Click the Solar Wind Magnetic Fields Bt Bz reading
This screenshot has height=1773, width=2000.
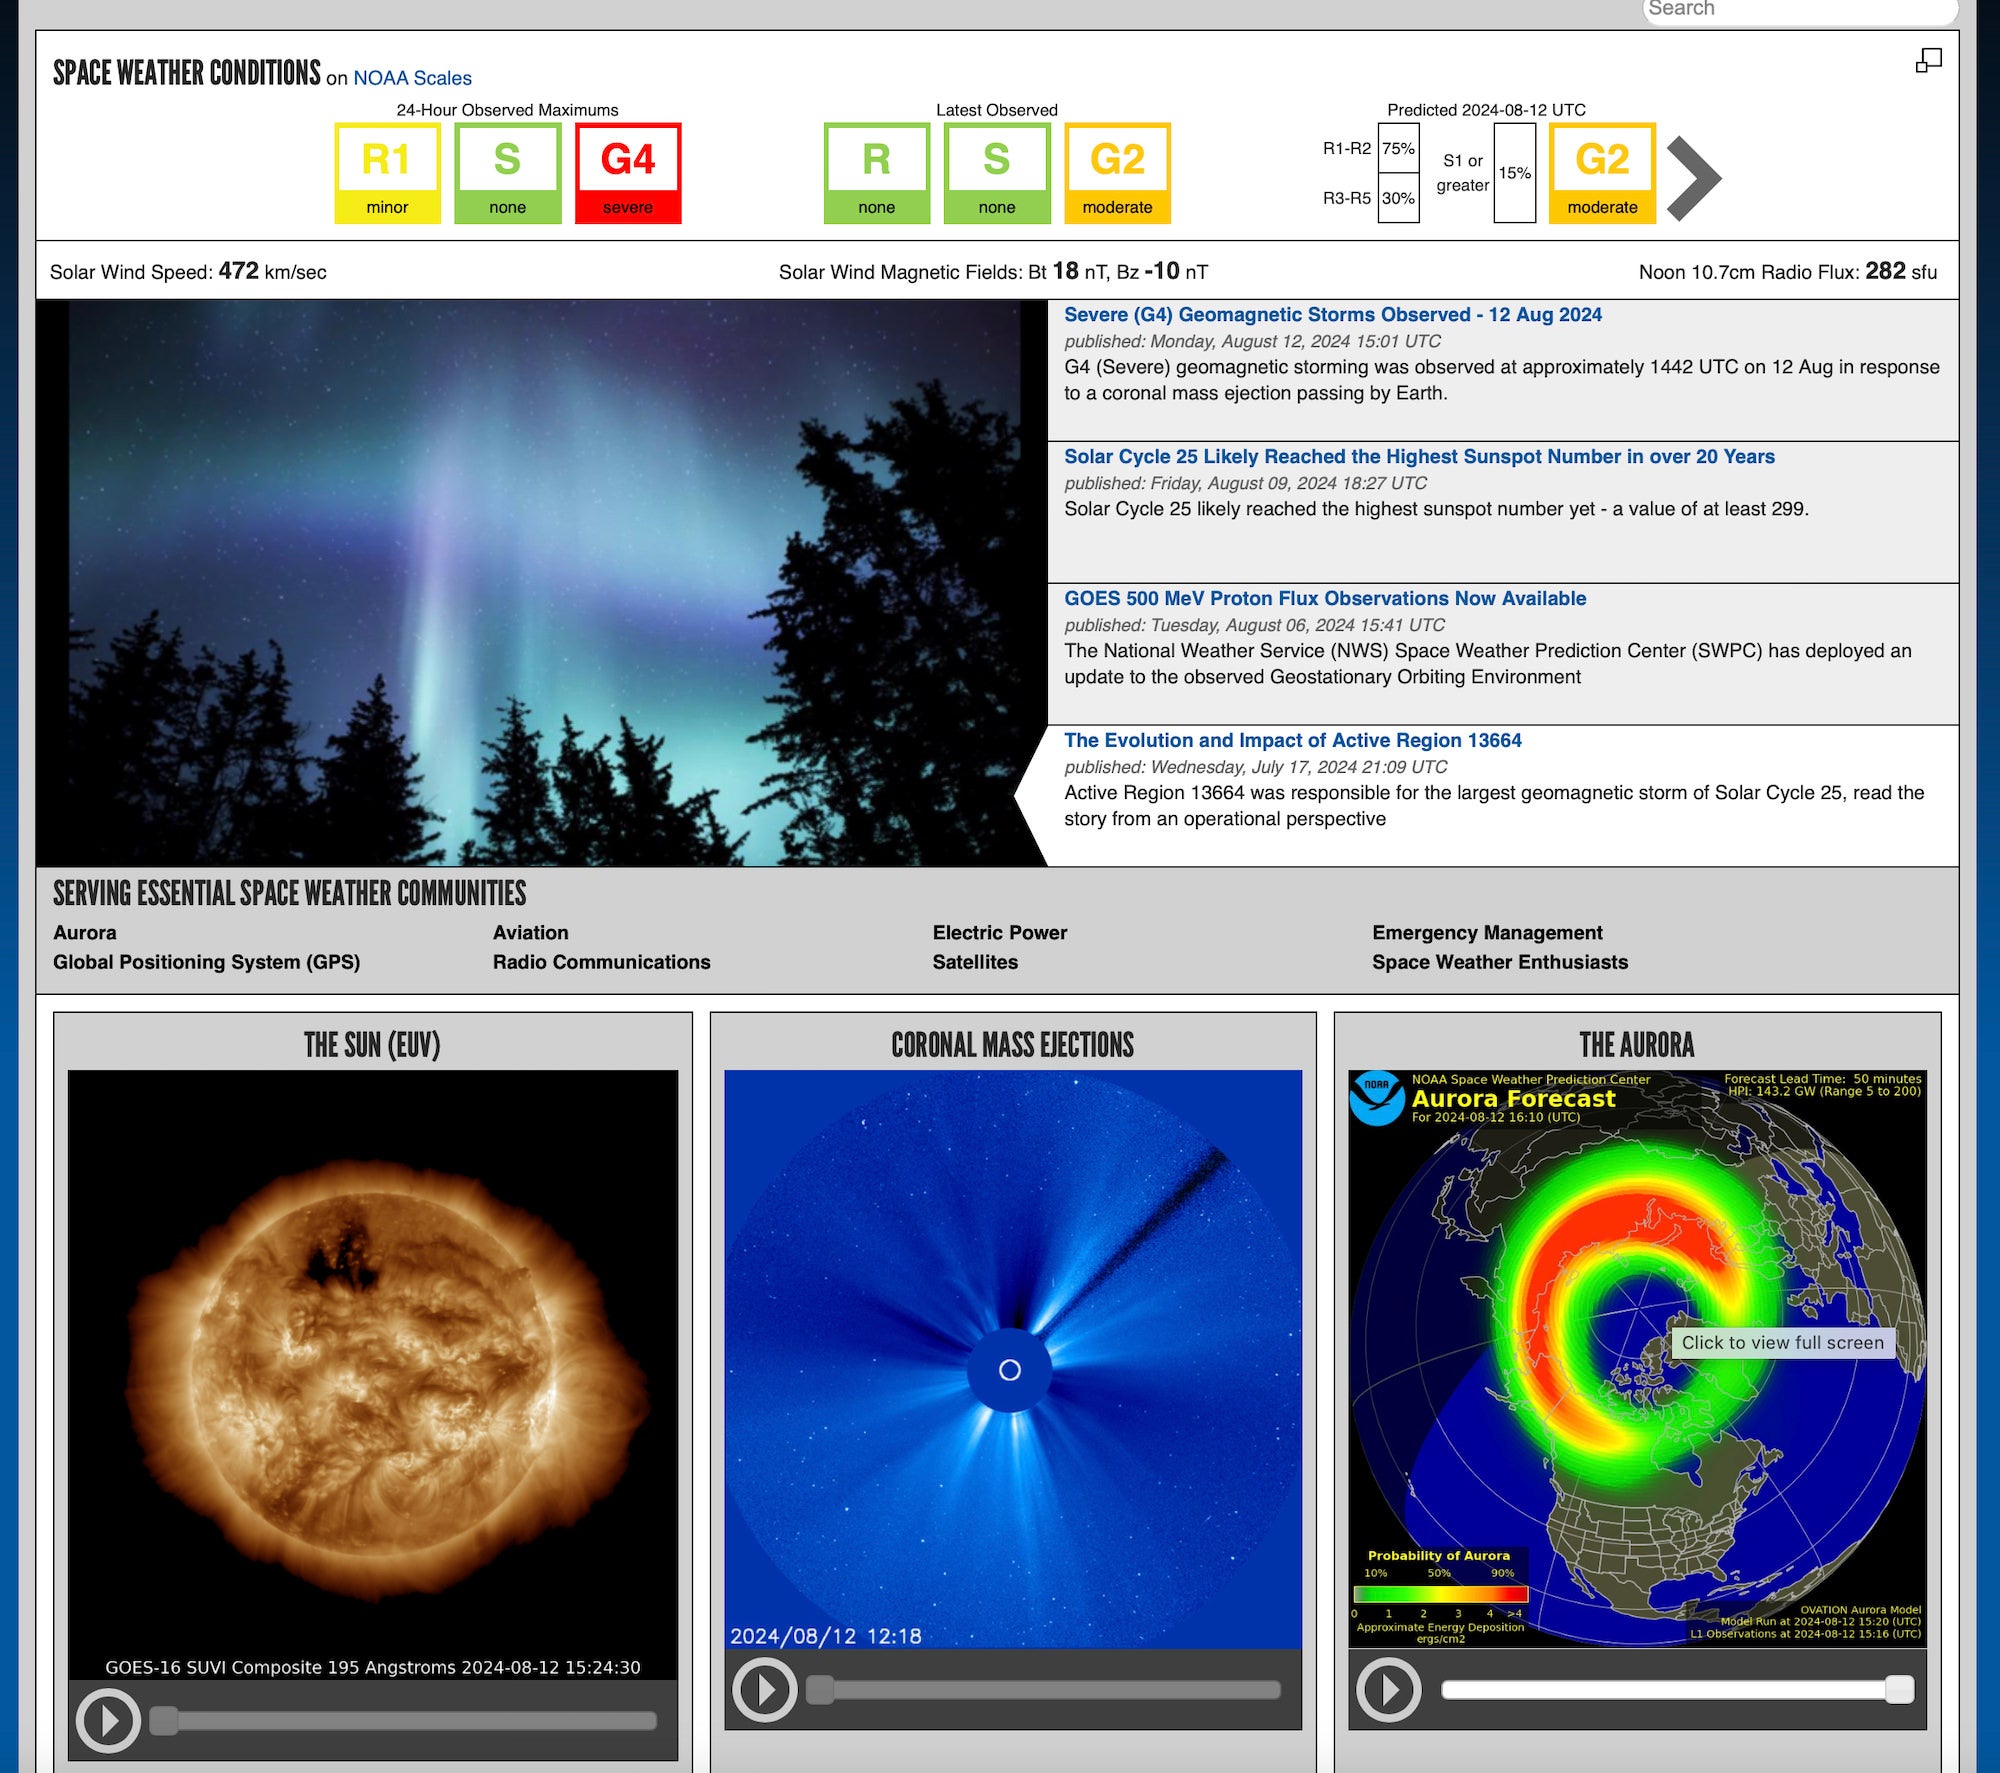pyautogui.click(x=993, y=271)
